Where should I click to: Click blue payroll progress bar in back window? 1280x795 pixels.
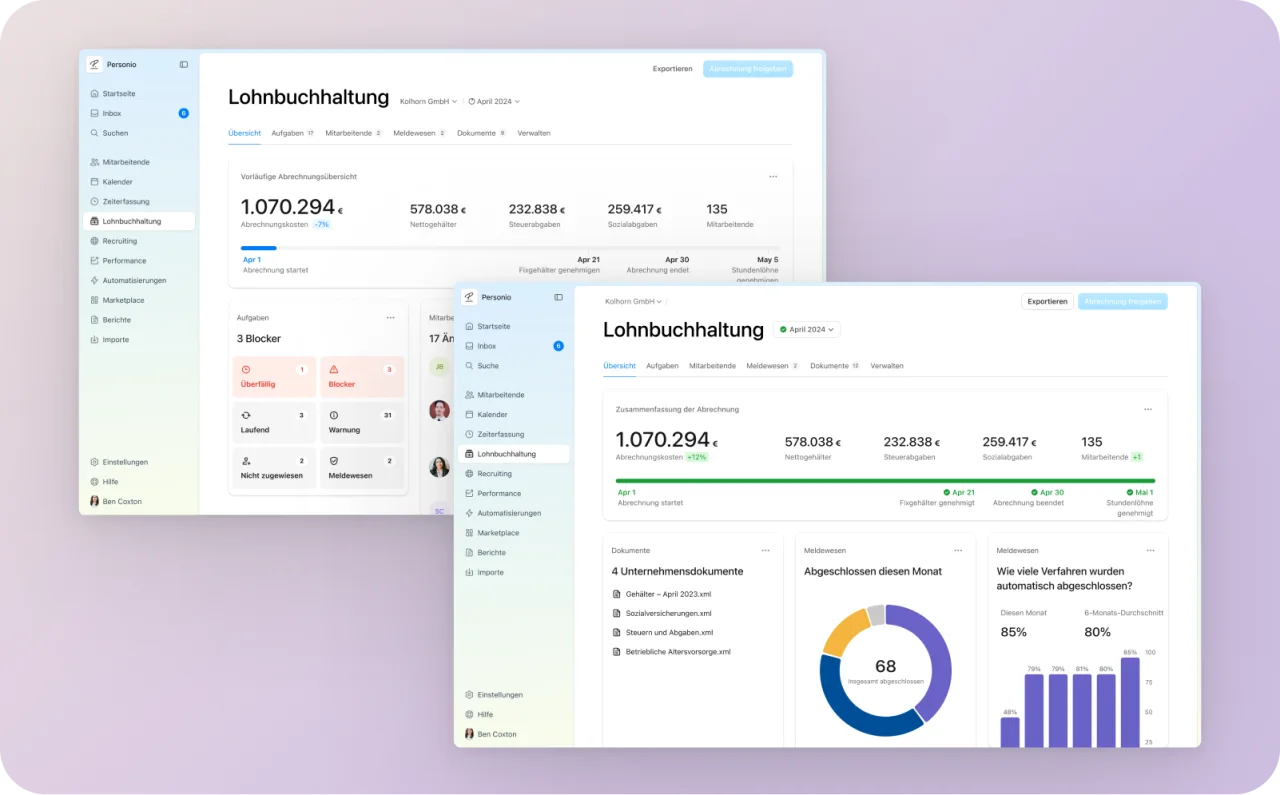coord(259,248)
